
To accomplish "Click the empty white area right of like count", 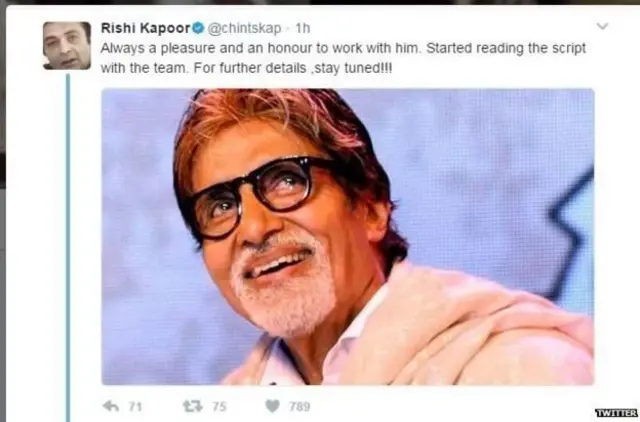I will [x=450, y=406].
